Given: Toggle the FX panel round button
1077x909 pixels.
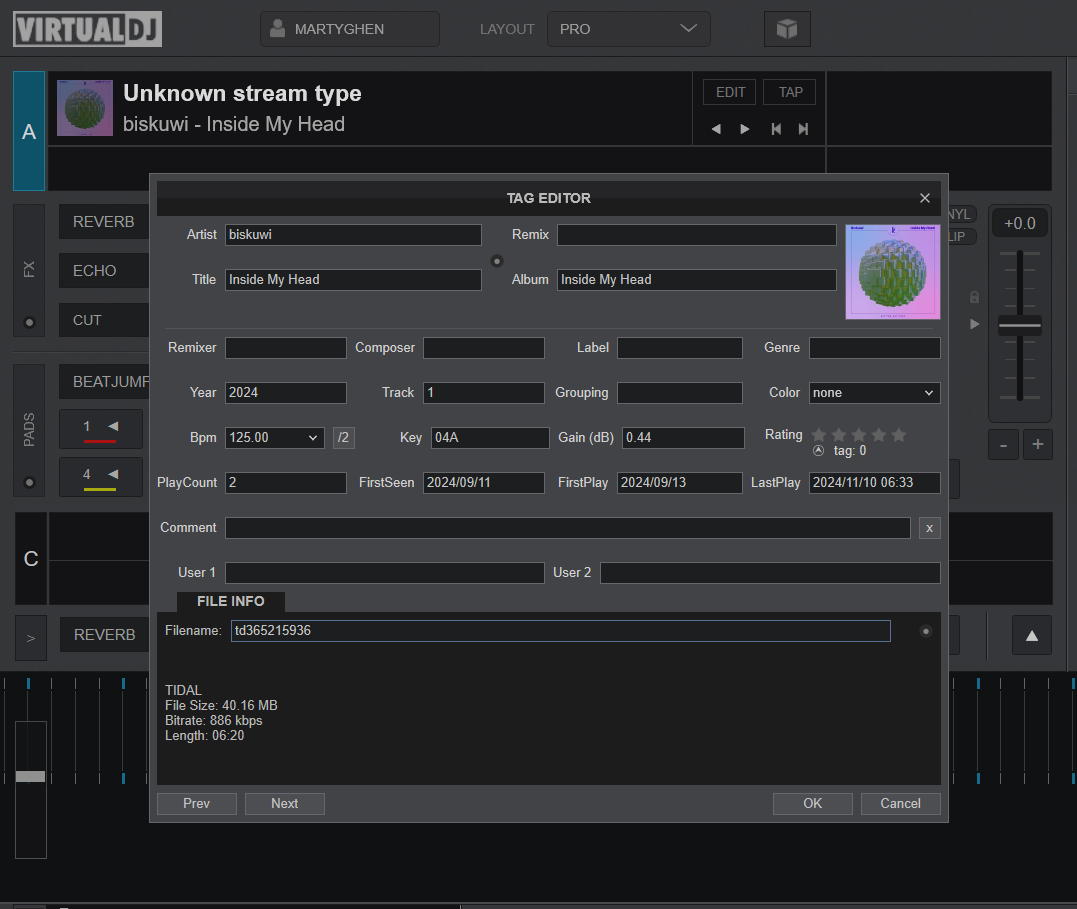Looking at the screenshot, I should click(x=29, y=322).
